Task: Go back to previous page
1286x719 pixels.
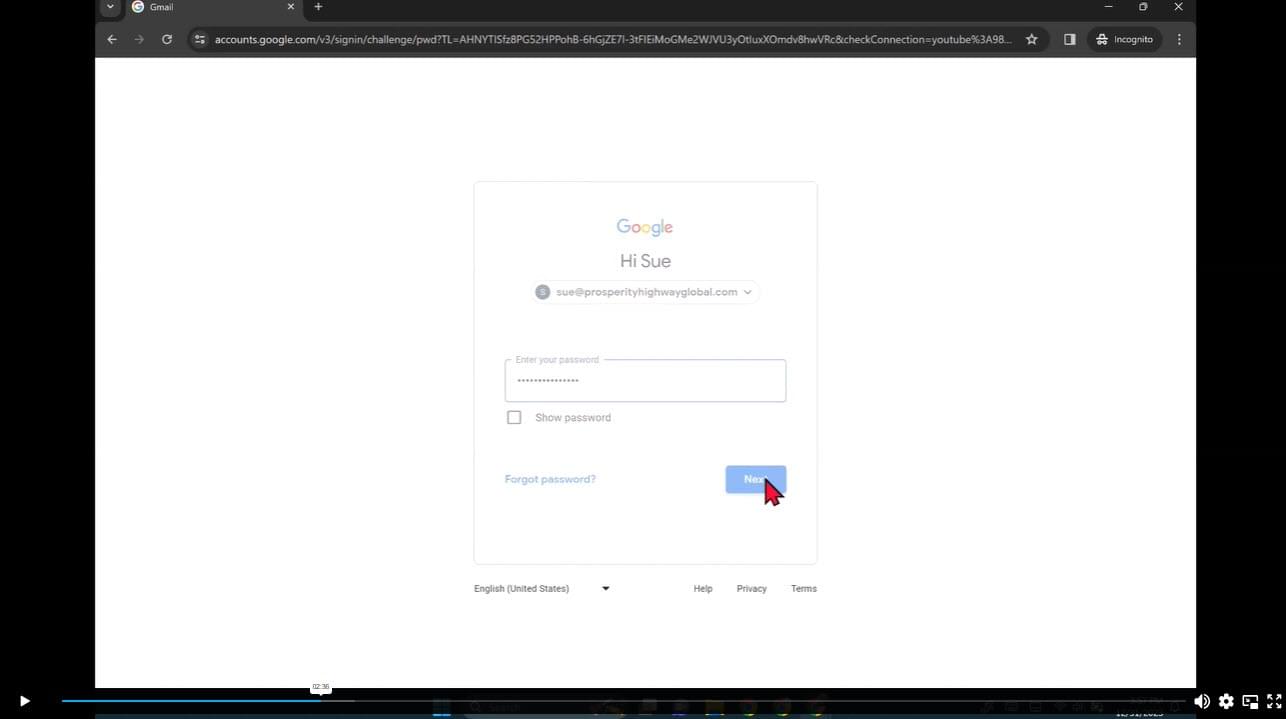Action: tap(112, 39)
